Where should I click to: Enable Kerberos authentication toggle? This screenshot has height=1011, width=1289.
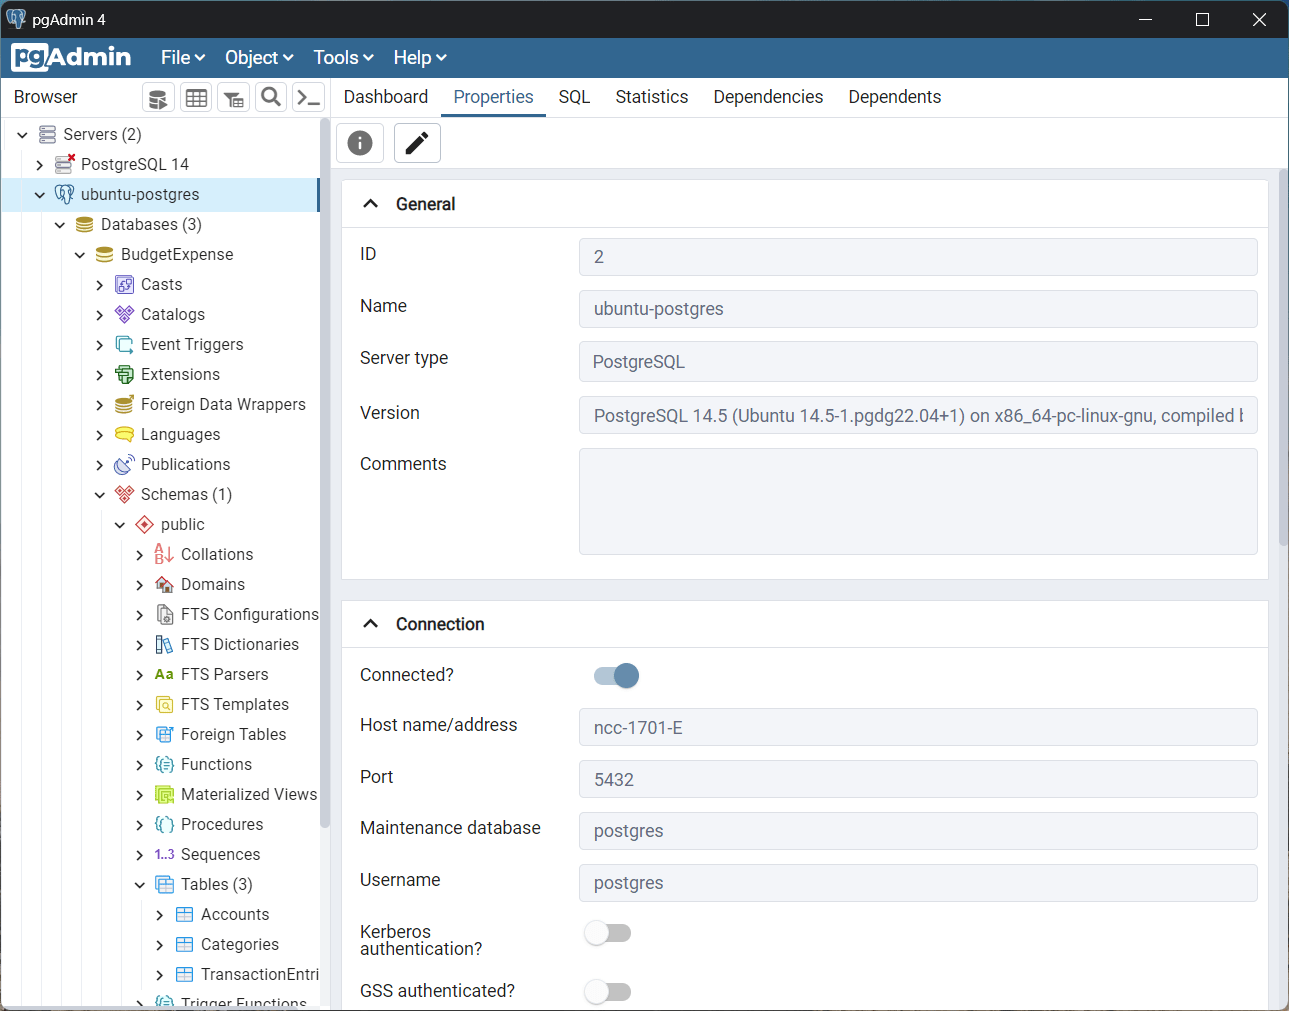(x=607, y=932)
